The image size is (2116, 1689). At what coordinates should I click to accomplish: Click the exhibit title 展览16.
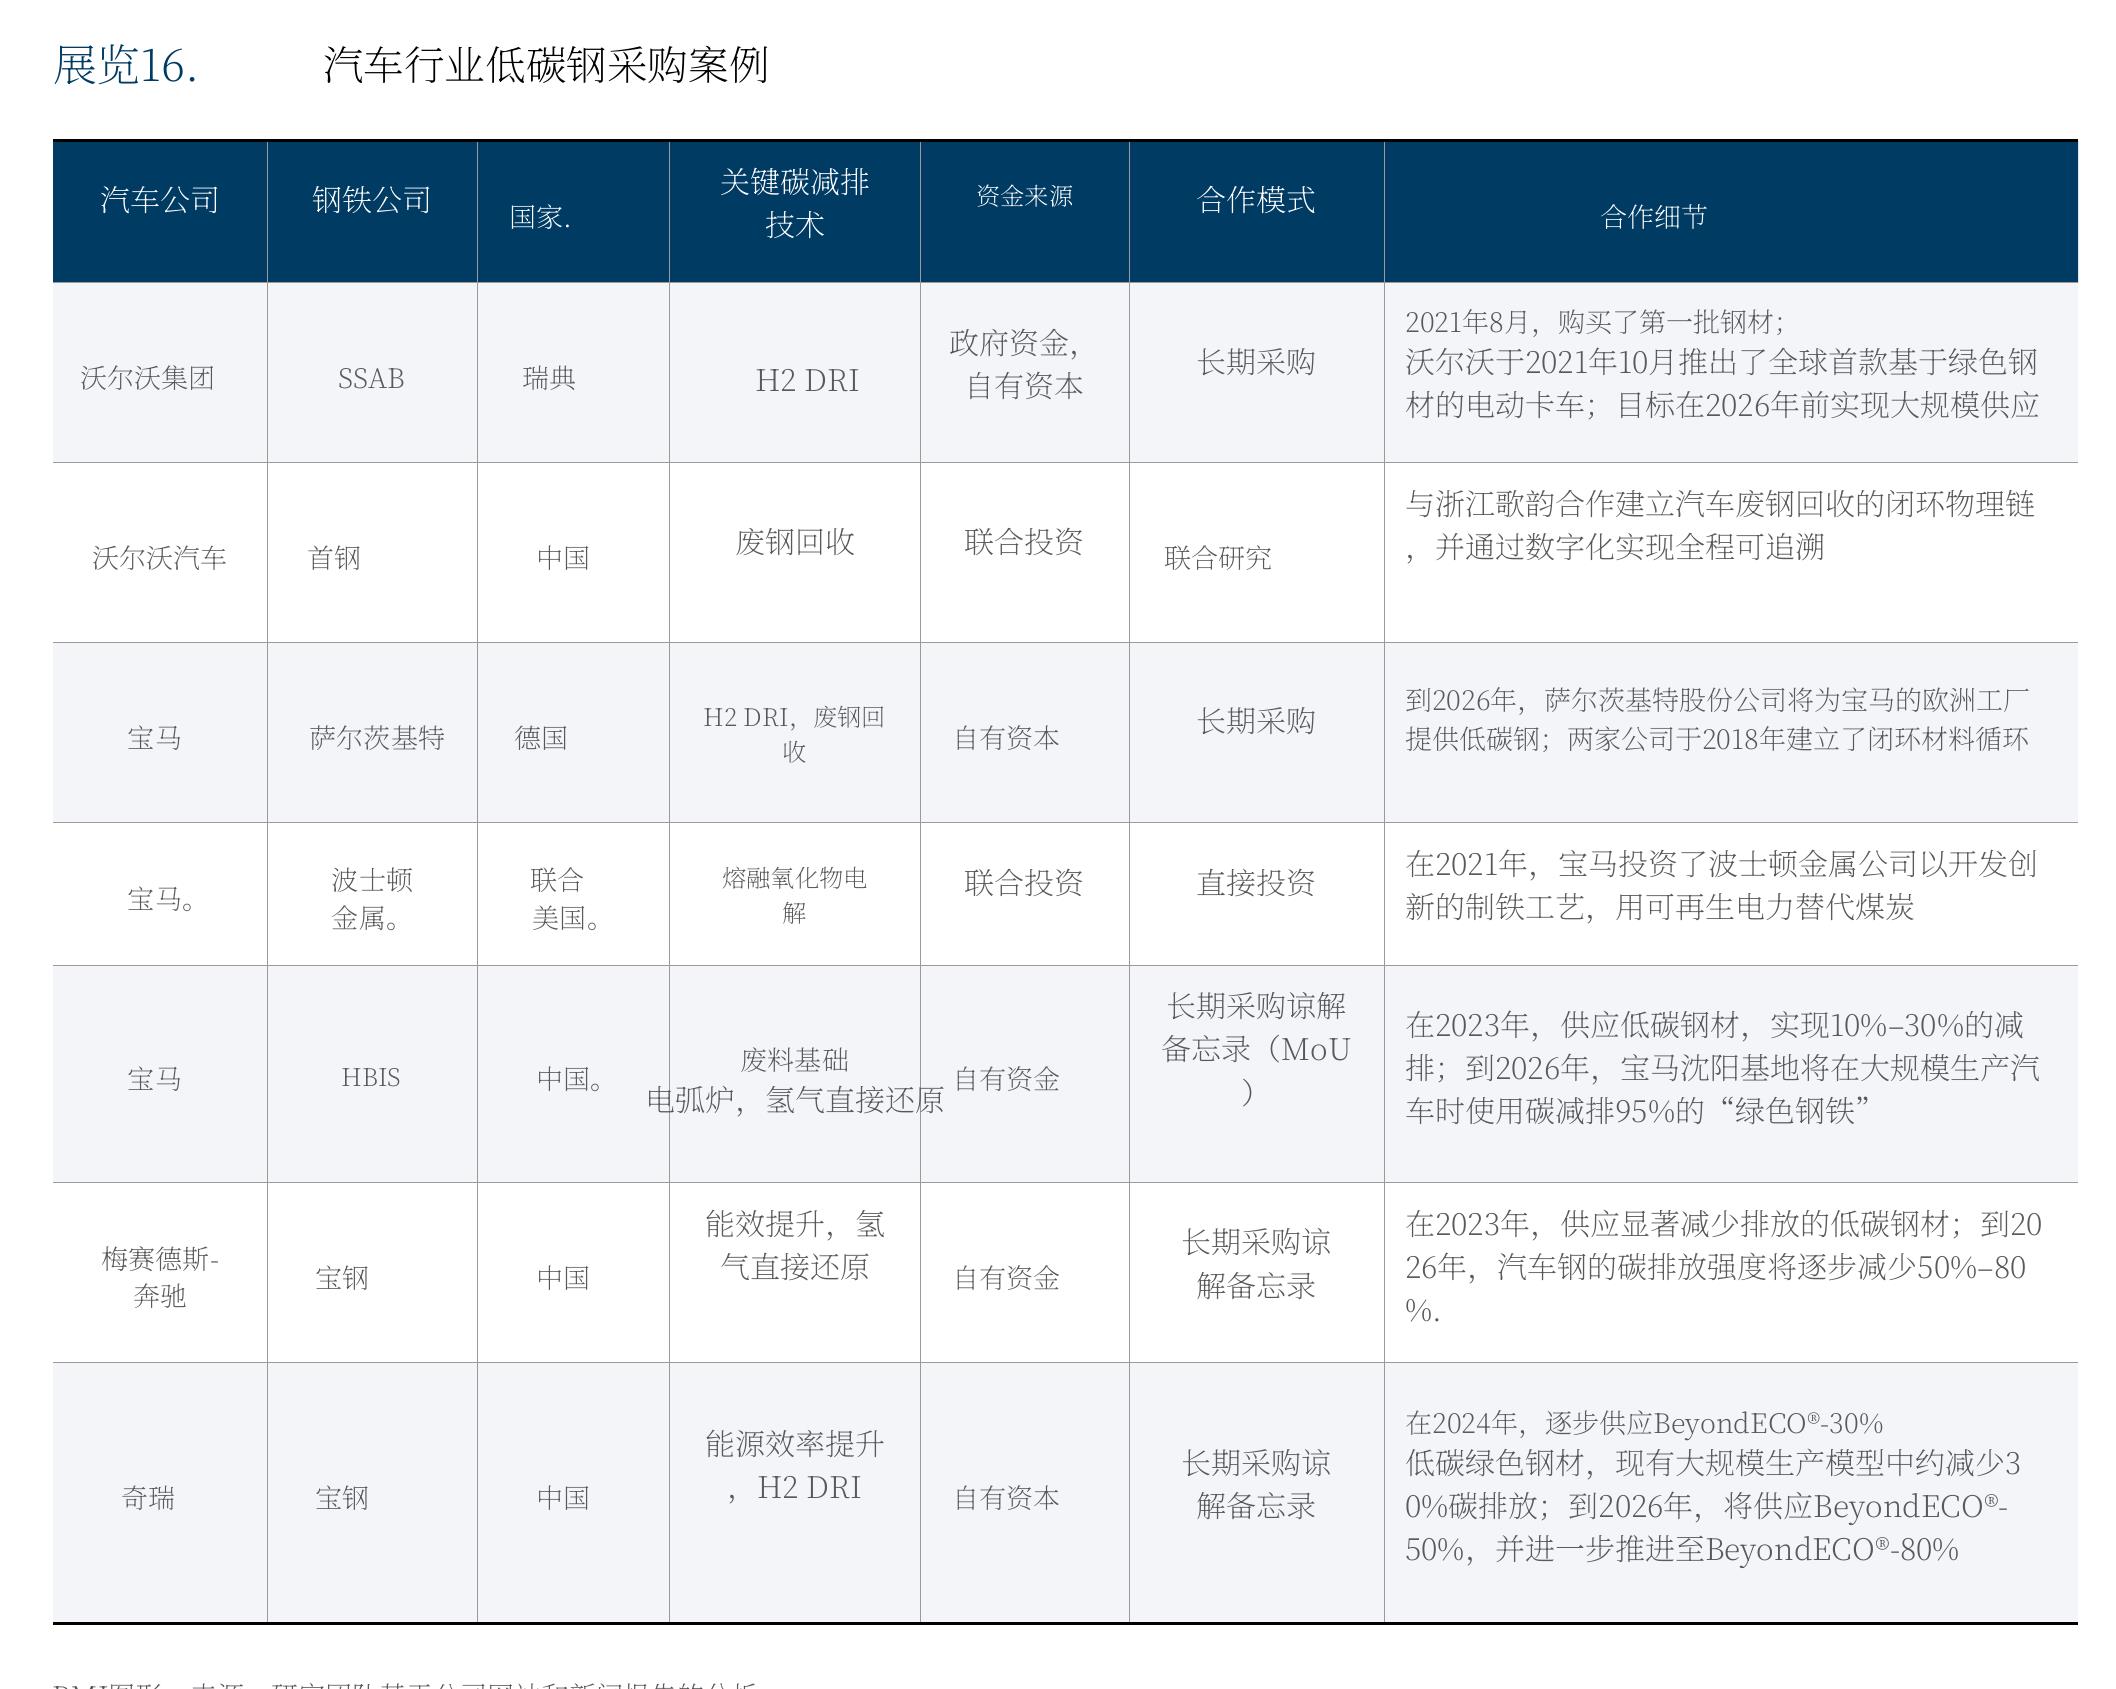(x=125, y=66)
